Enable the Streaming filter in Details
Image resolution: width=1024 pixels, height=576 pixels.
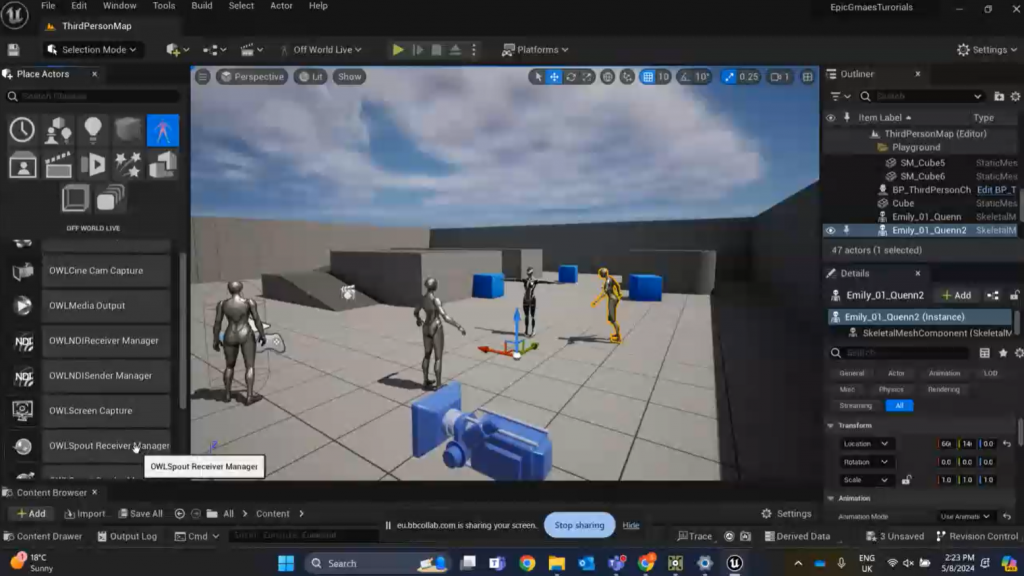tap(856, 406)
